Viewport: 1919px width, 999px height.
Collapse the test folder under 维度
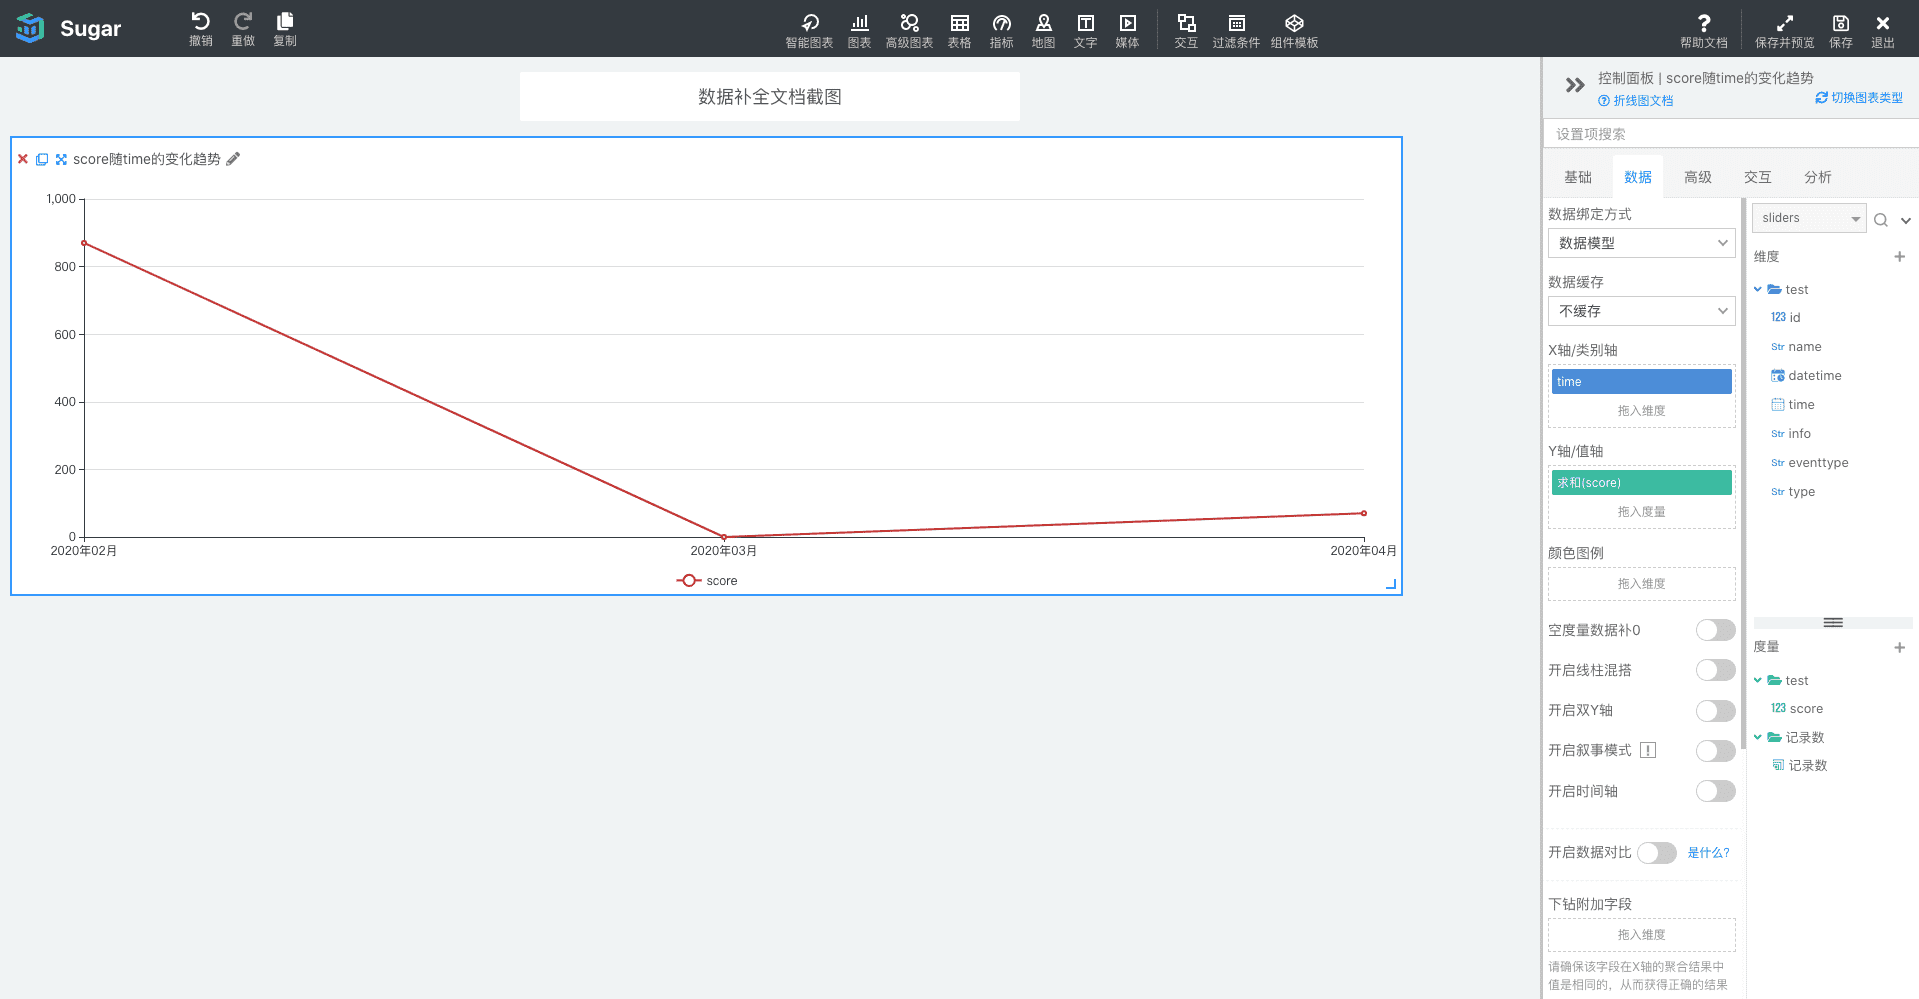pyautogui.click(x=1758, y=290)
